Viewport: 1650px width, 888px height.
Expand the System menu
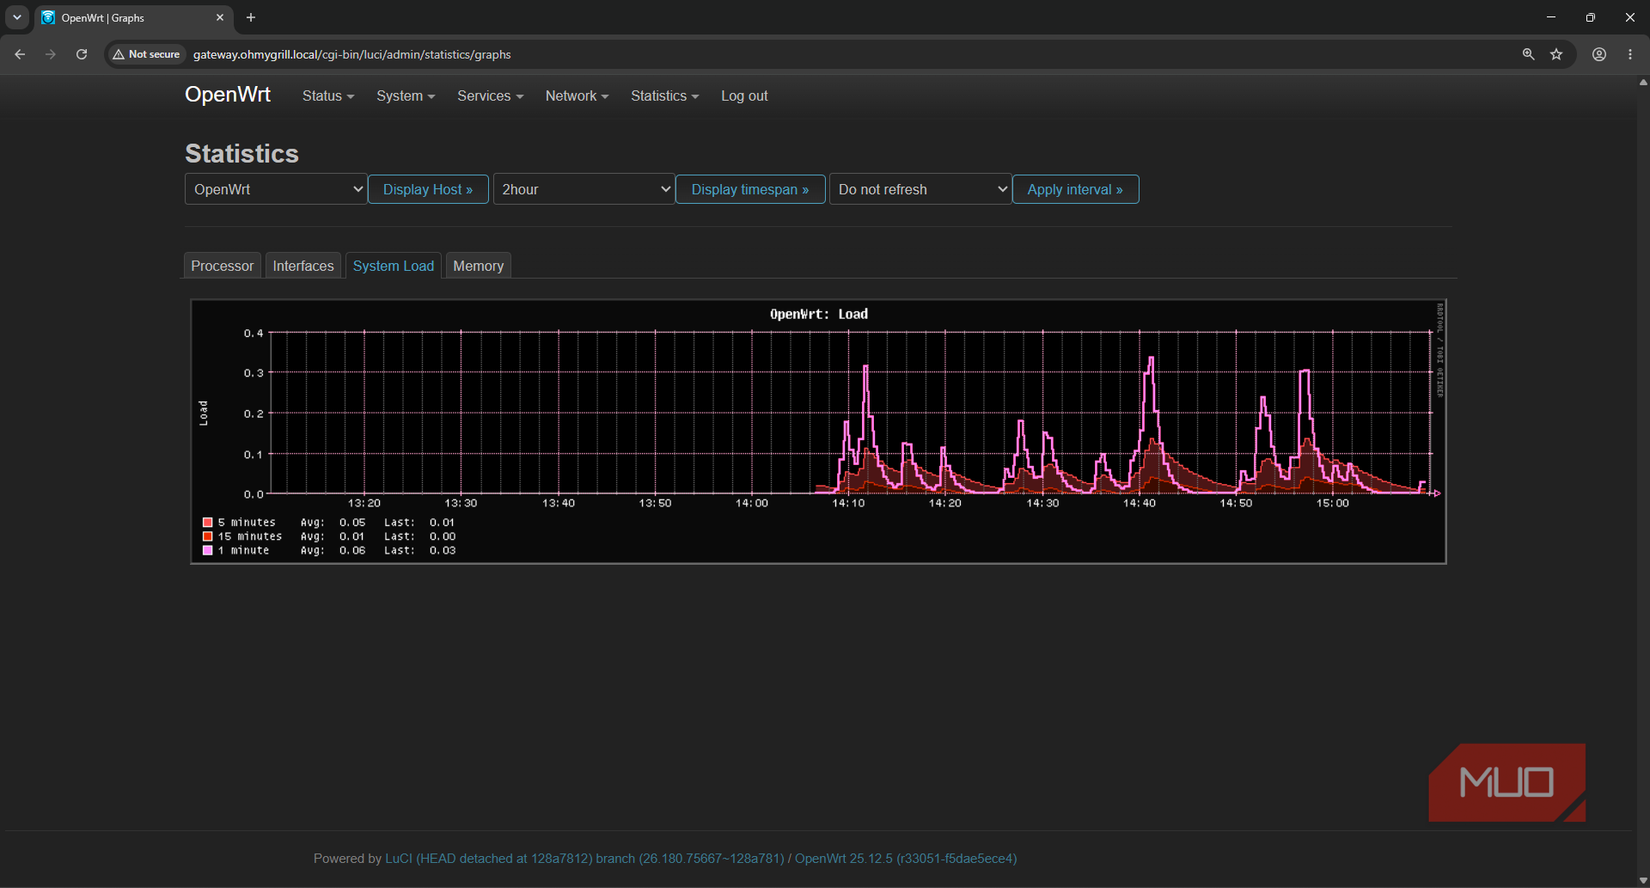[x=405, y=96]
